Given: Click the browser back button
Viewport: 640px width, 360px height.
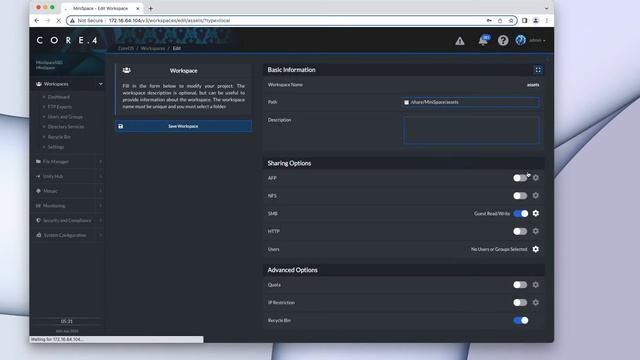Looking at the screenshot, I should coord(37,20).
